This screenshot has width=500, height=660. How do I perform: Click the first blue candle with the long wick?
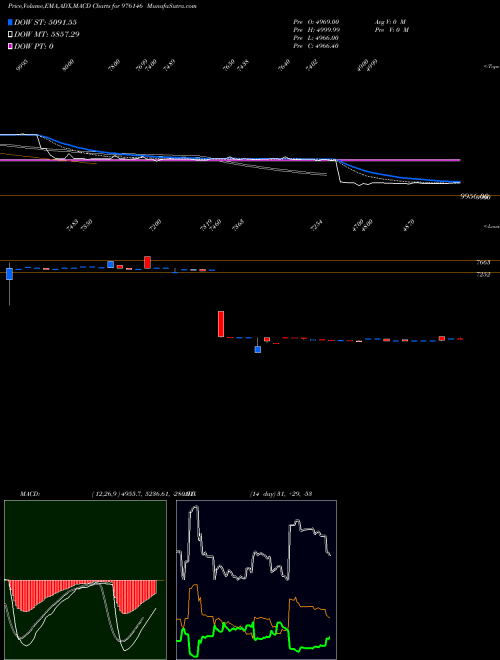click(x=9, y=274)
